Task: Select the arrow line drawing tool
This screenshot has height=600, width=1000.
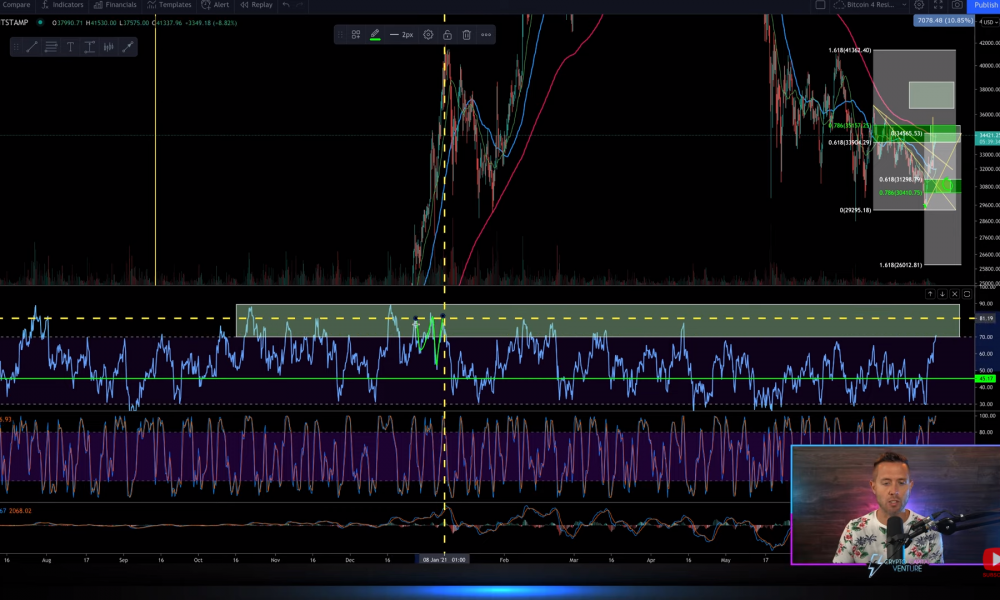Action: (x=128, y=47)
